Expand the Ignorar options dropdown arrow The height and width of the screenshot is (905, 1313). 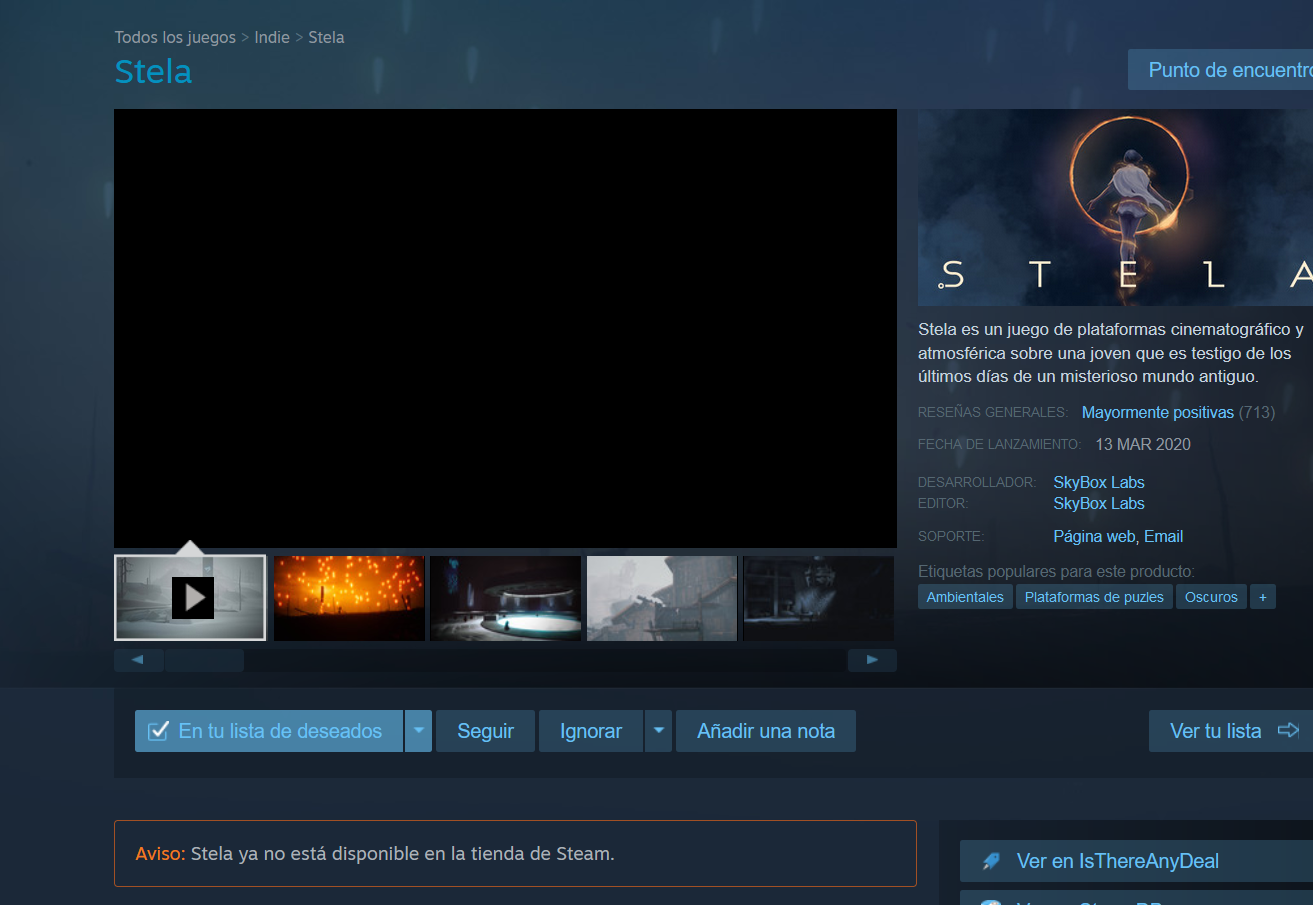tap(658, 731)
